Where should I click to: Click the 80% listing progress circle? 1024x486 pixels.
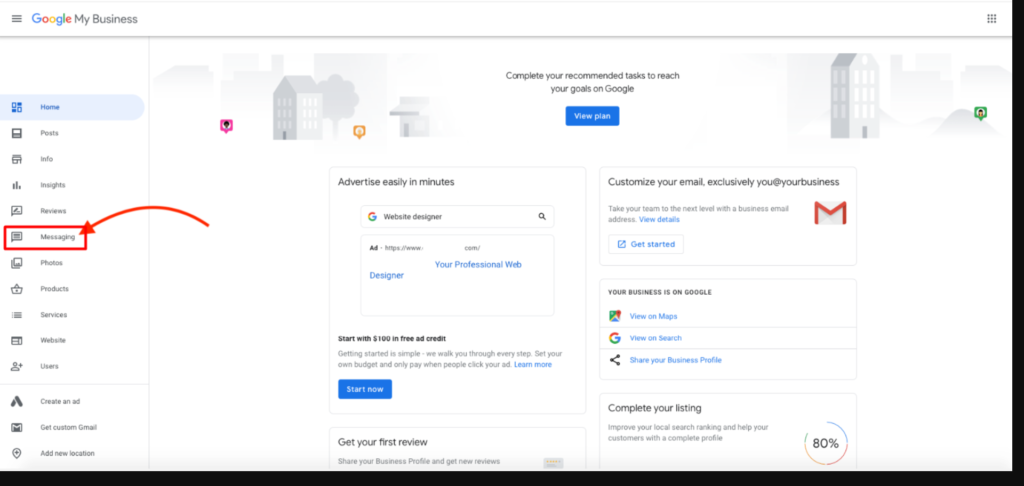click(x=825, y=443)
